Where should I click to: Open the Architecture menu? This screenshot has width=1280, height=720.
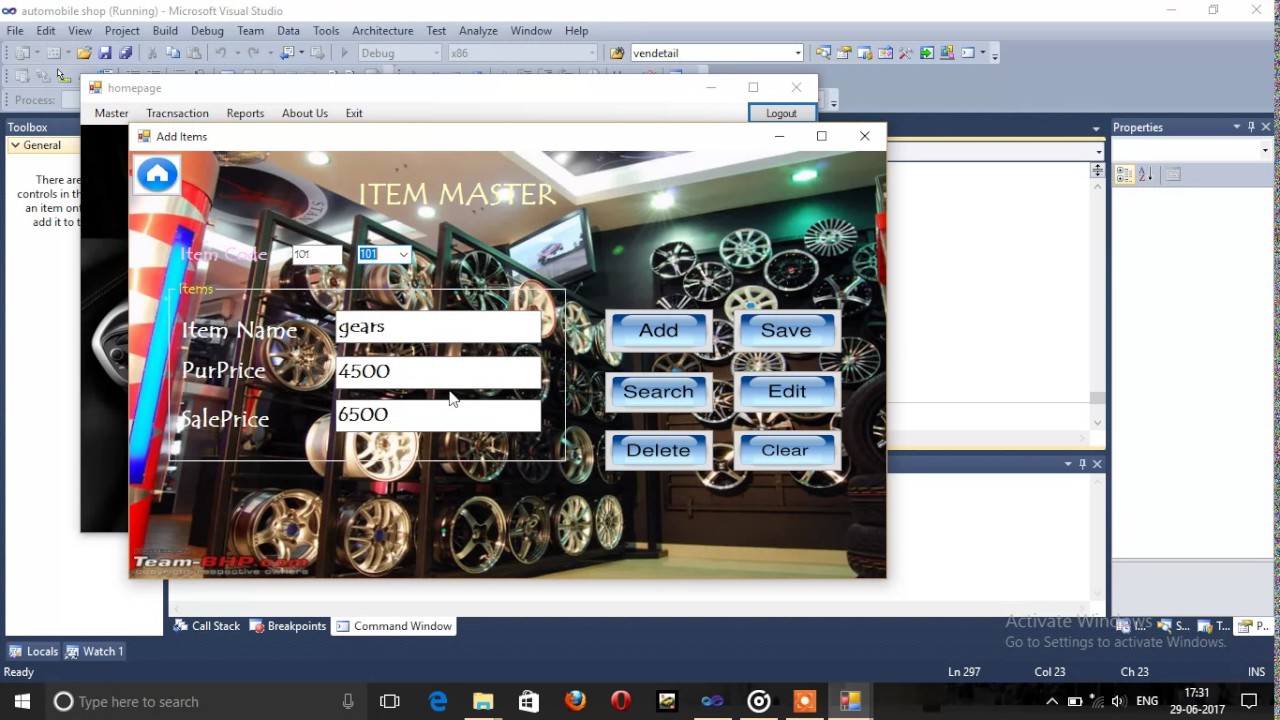pyautogui.click(x=382, y=31)
